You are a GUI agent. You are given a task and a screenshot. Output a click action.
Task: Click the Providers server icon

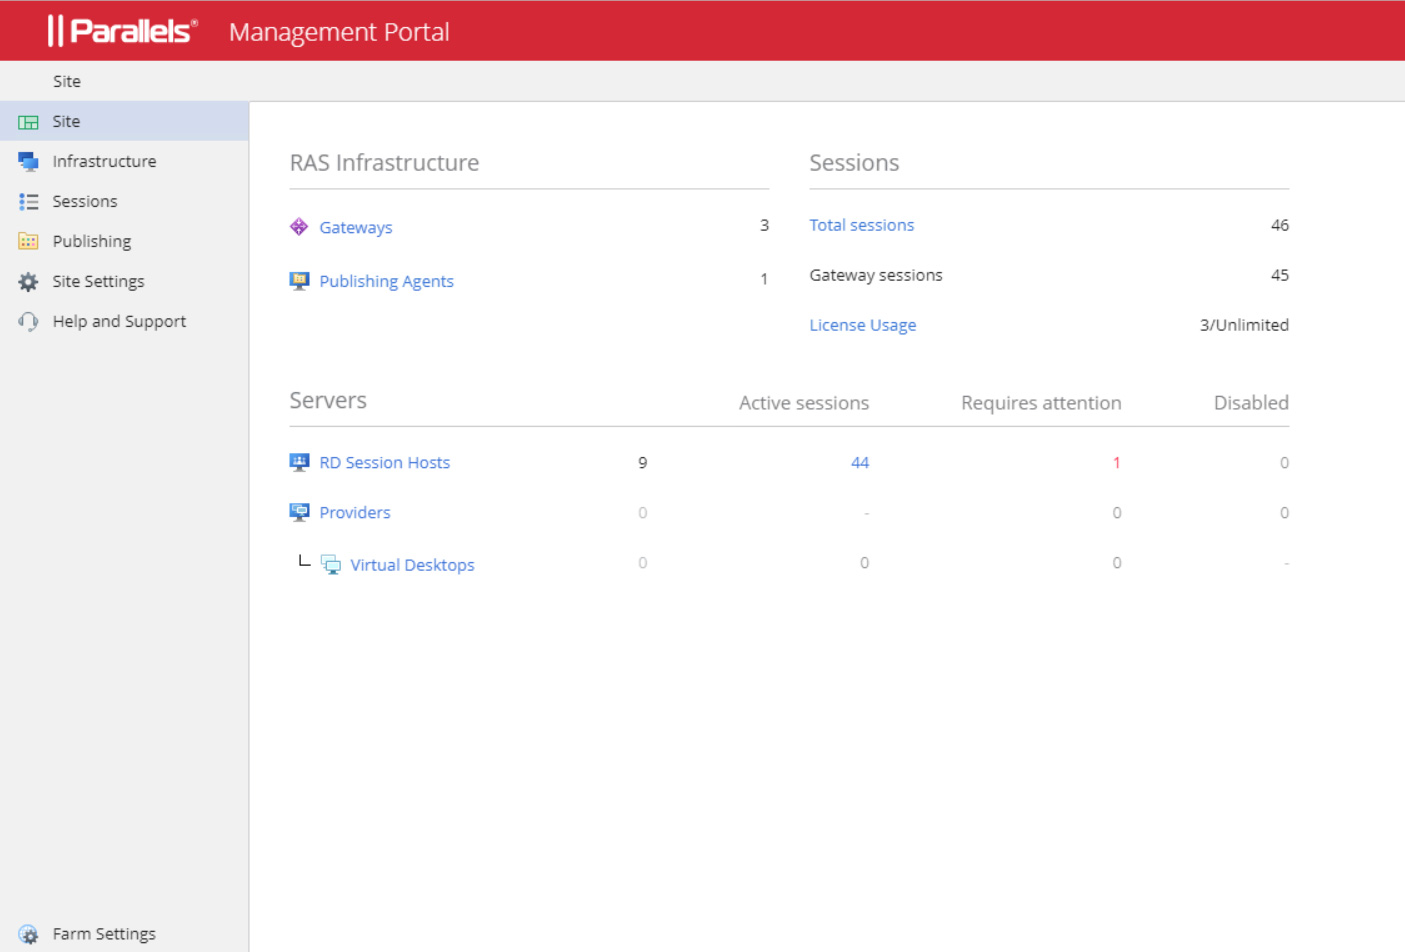coord(298,511)
